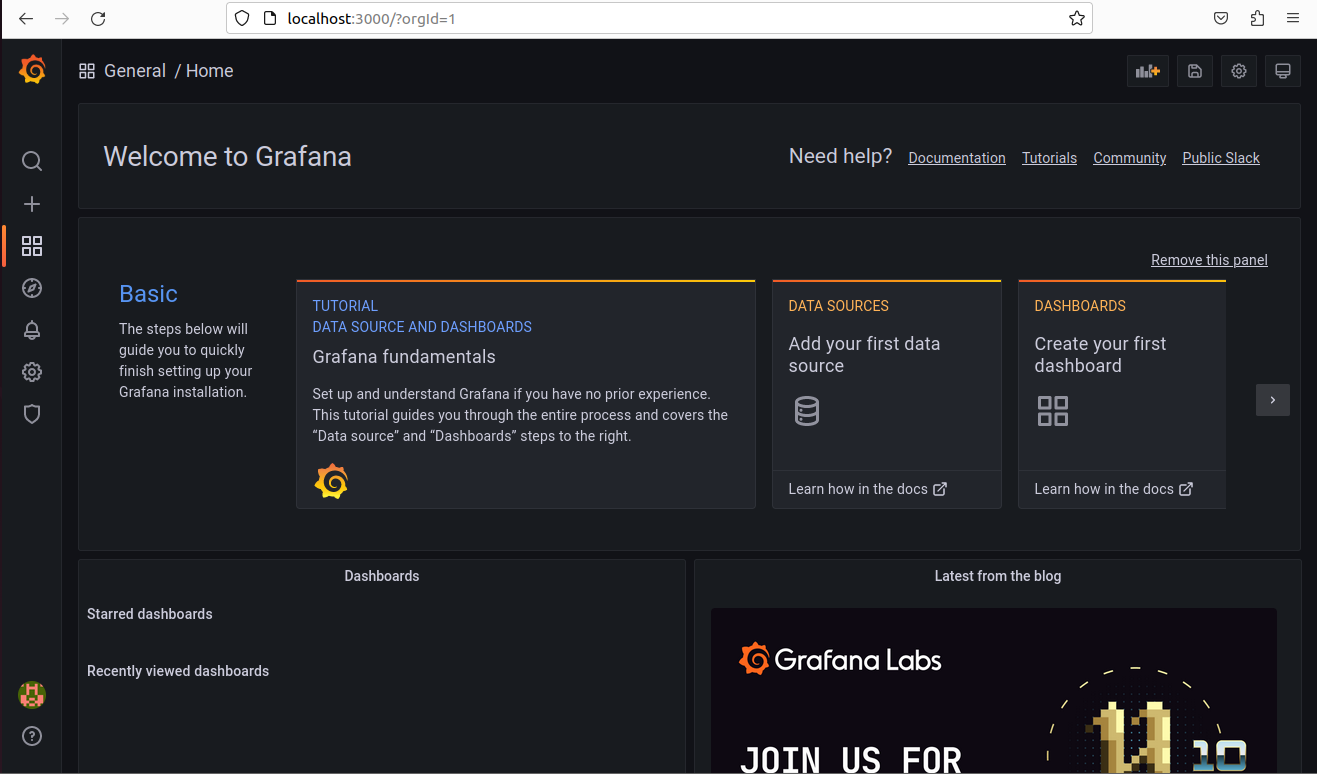Viewport: 1317px width, 774px height.
Task: Open the Tutorials link
Action: (x=1049, y=158)
